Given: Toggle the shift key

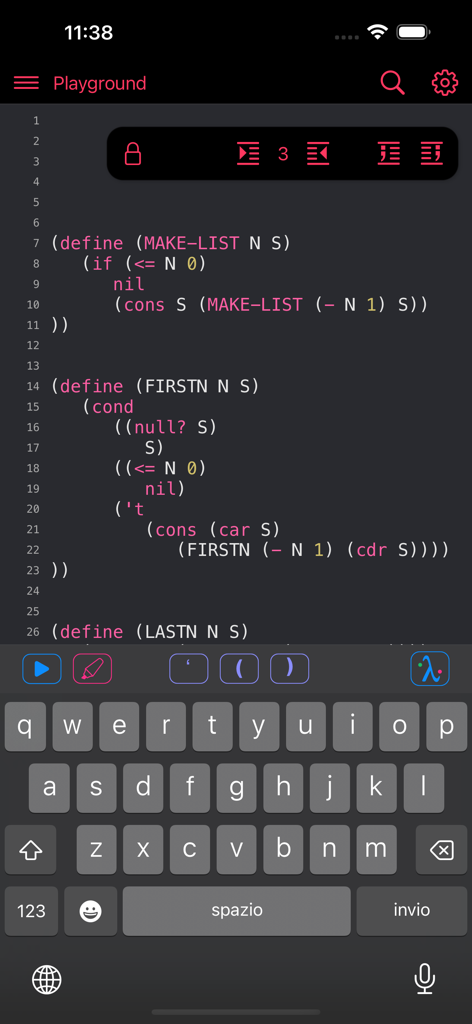Looking at the screenshot, I should click(31, 849).
